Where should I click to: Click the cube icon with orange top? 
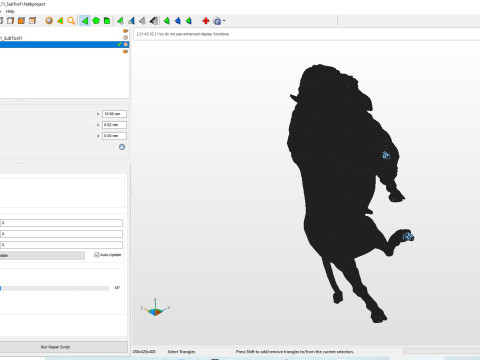click(x=32, y=21)
